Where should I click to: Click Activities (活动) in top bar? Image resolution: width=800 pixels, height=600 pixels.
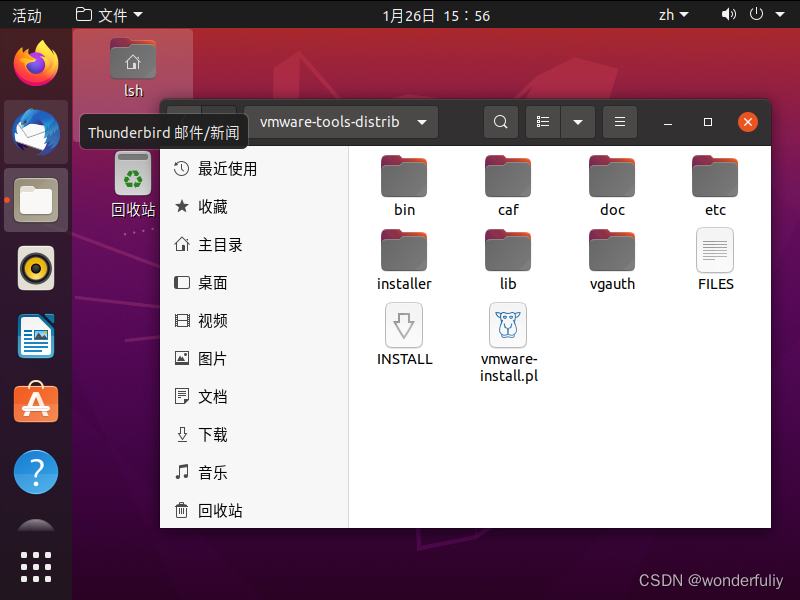tap(27, 15)
